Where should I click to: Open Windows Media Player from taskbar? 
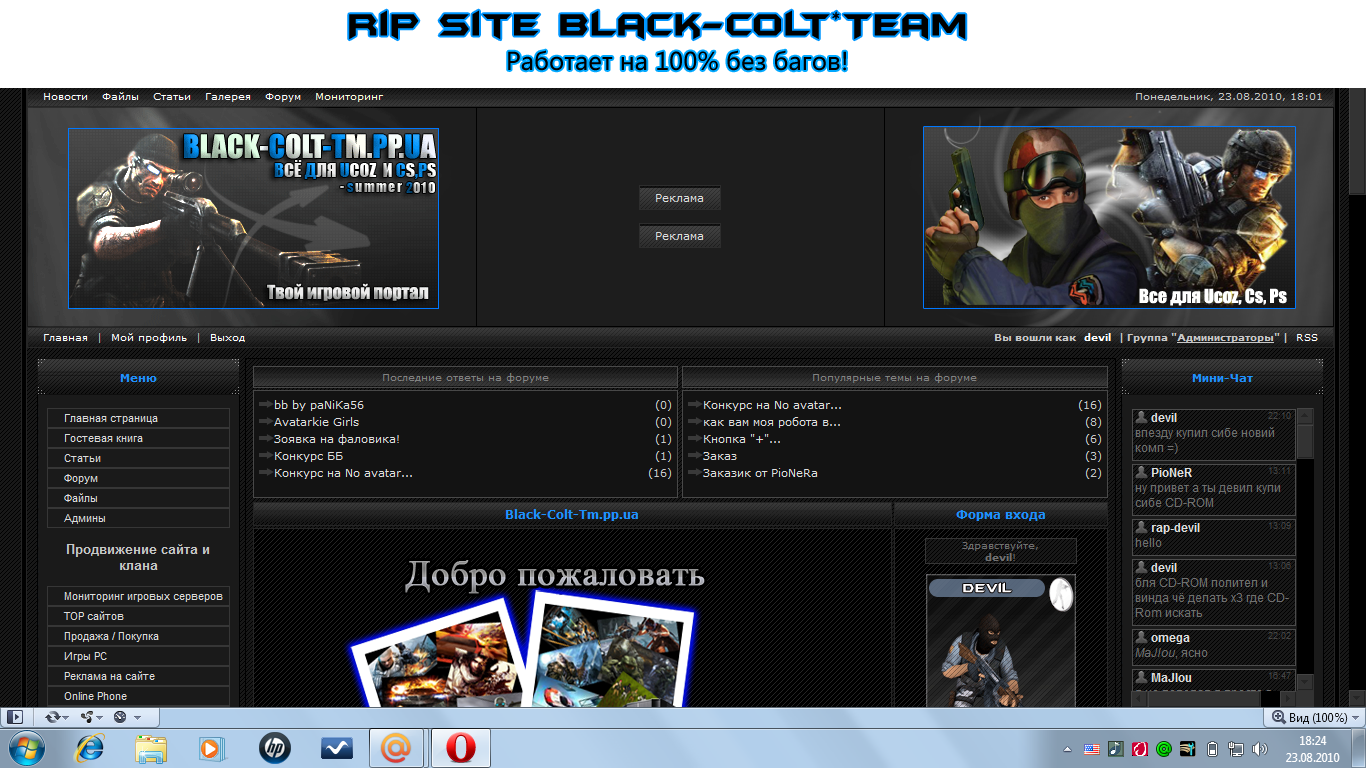(212, 748)
